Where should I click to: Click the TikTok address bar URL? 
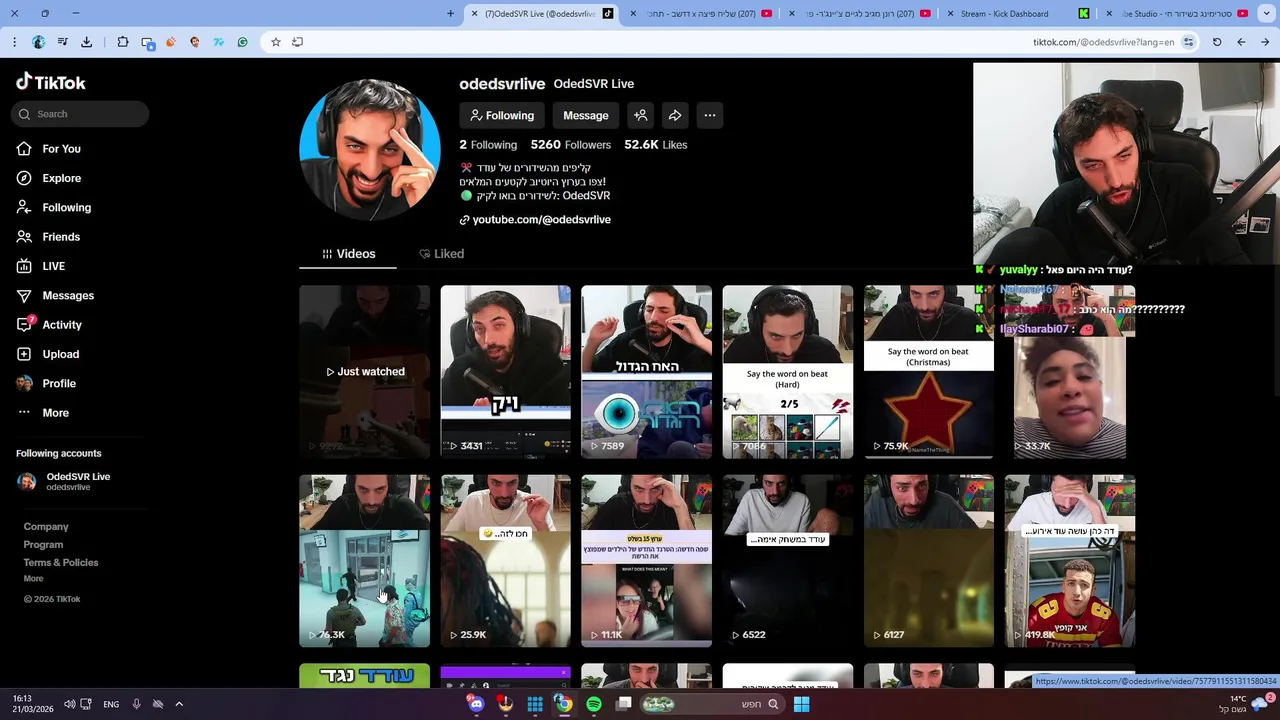tap(1104, 42)
